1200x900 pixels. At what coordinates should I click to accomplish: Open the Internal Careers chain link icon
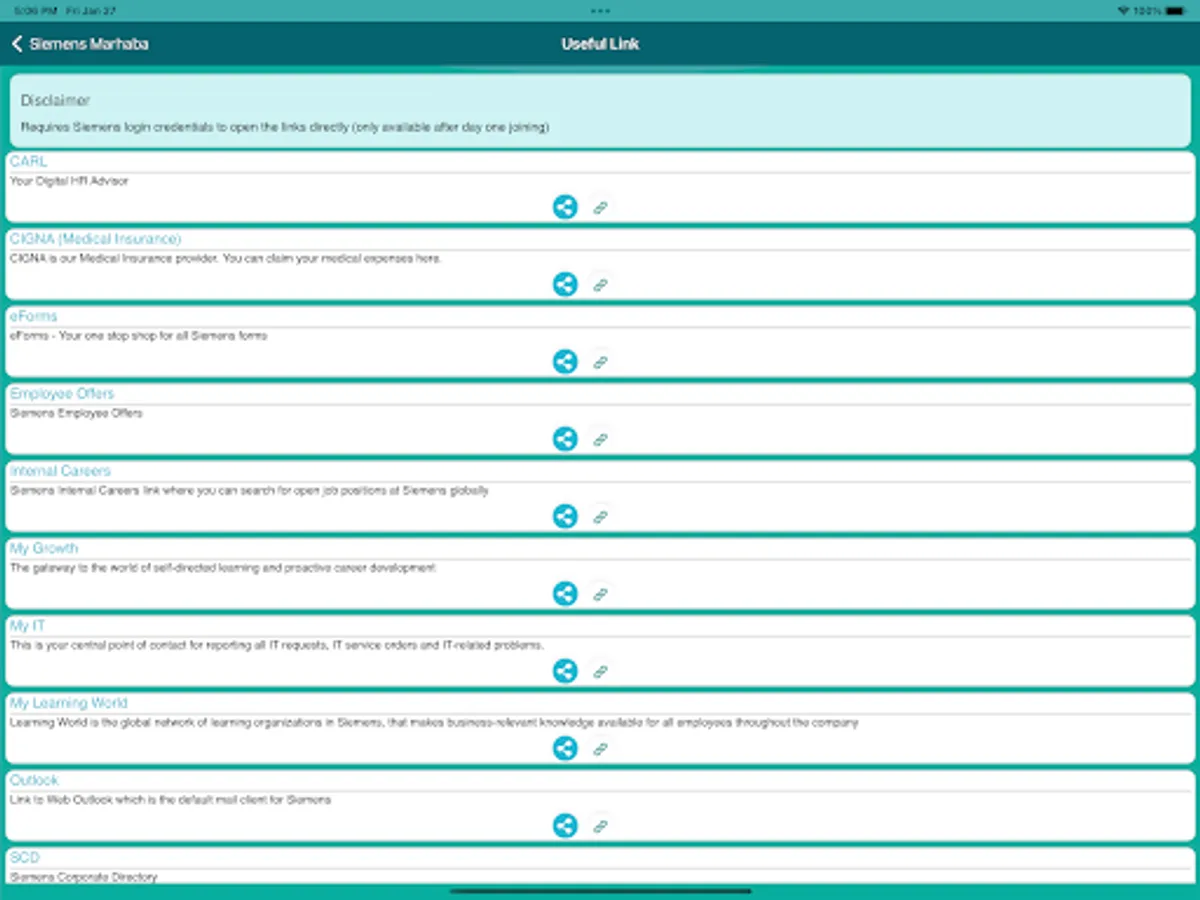pos(600,516)
